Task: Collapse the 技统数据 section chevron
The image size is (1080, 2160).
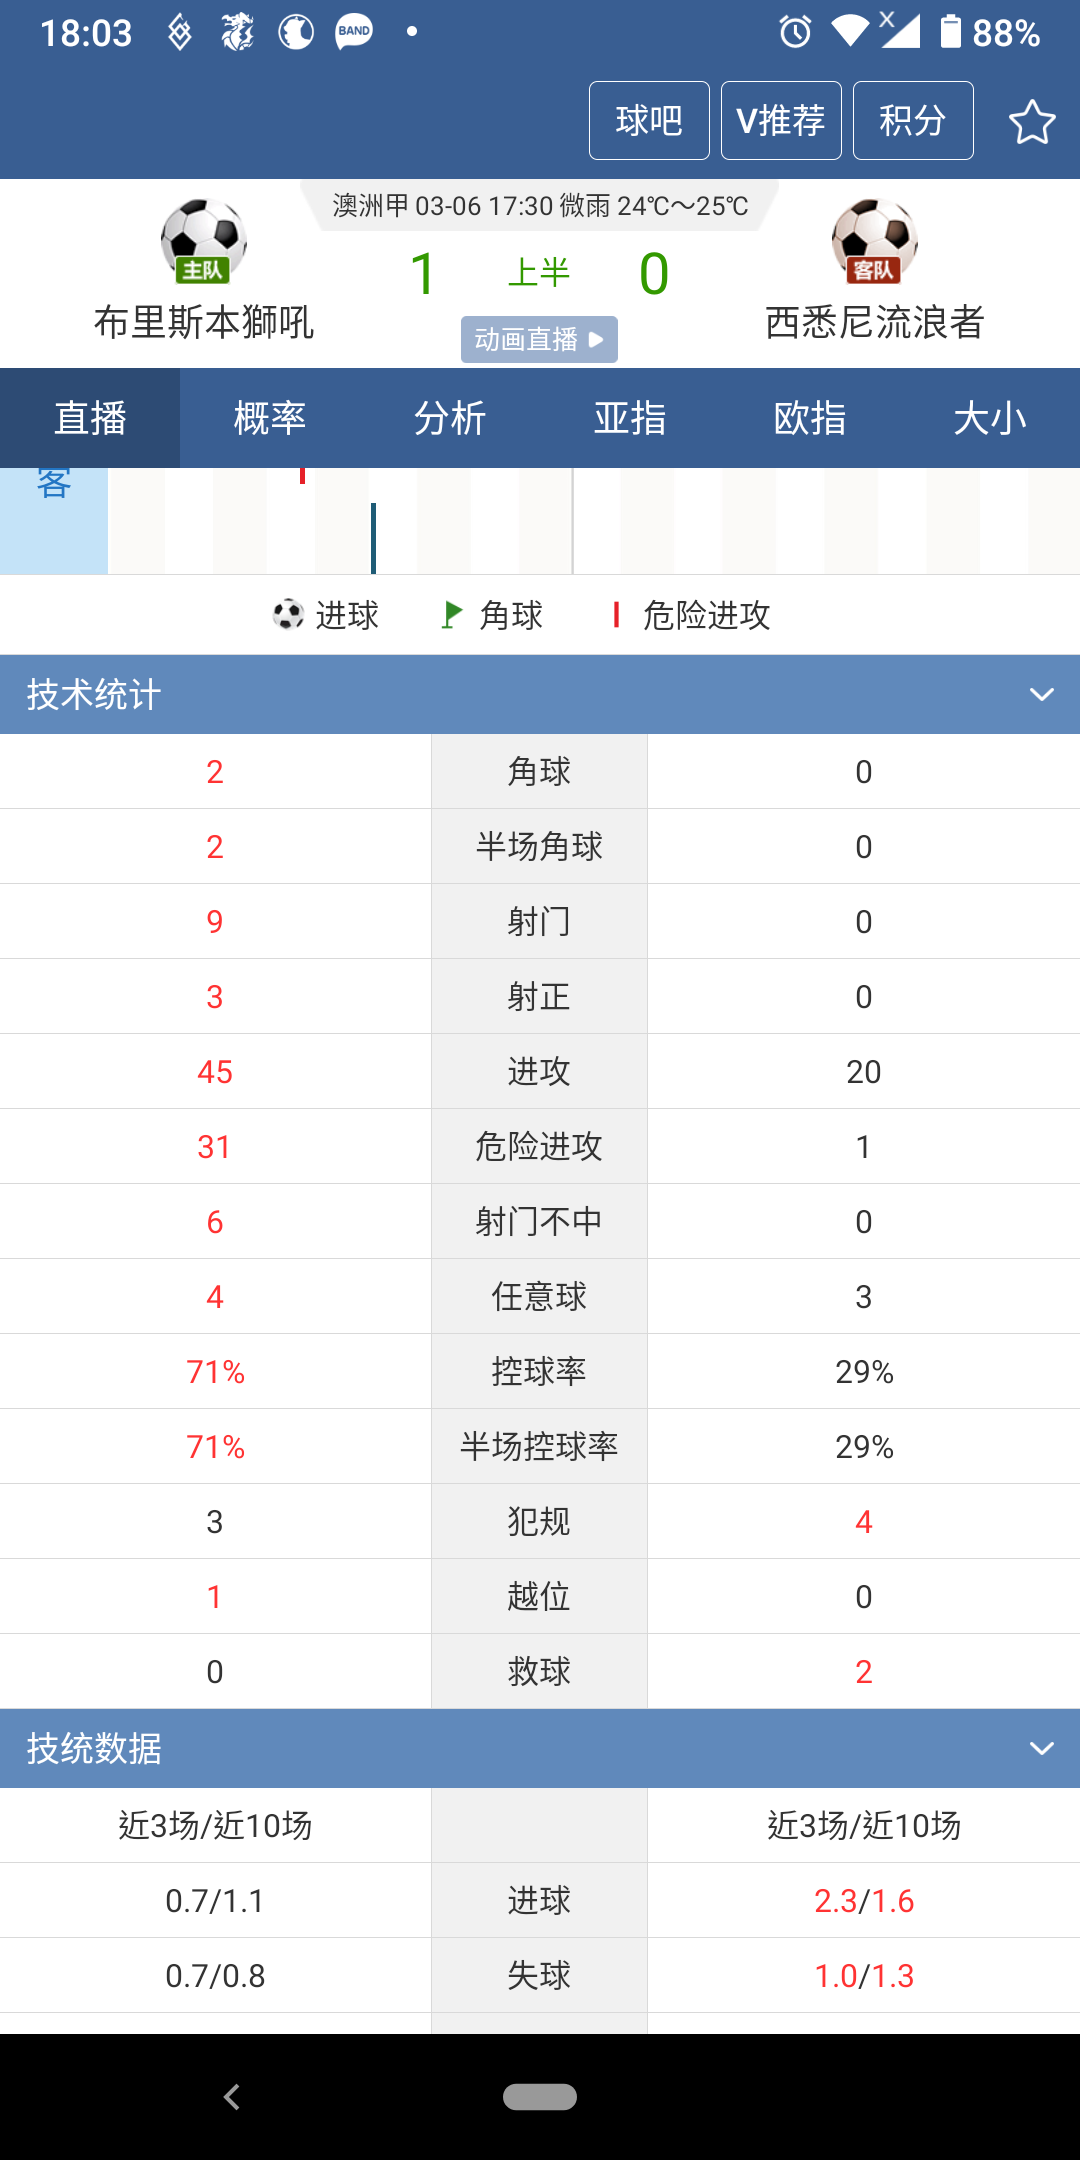Action: (1042, 1748)
